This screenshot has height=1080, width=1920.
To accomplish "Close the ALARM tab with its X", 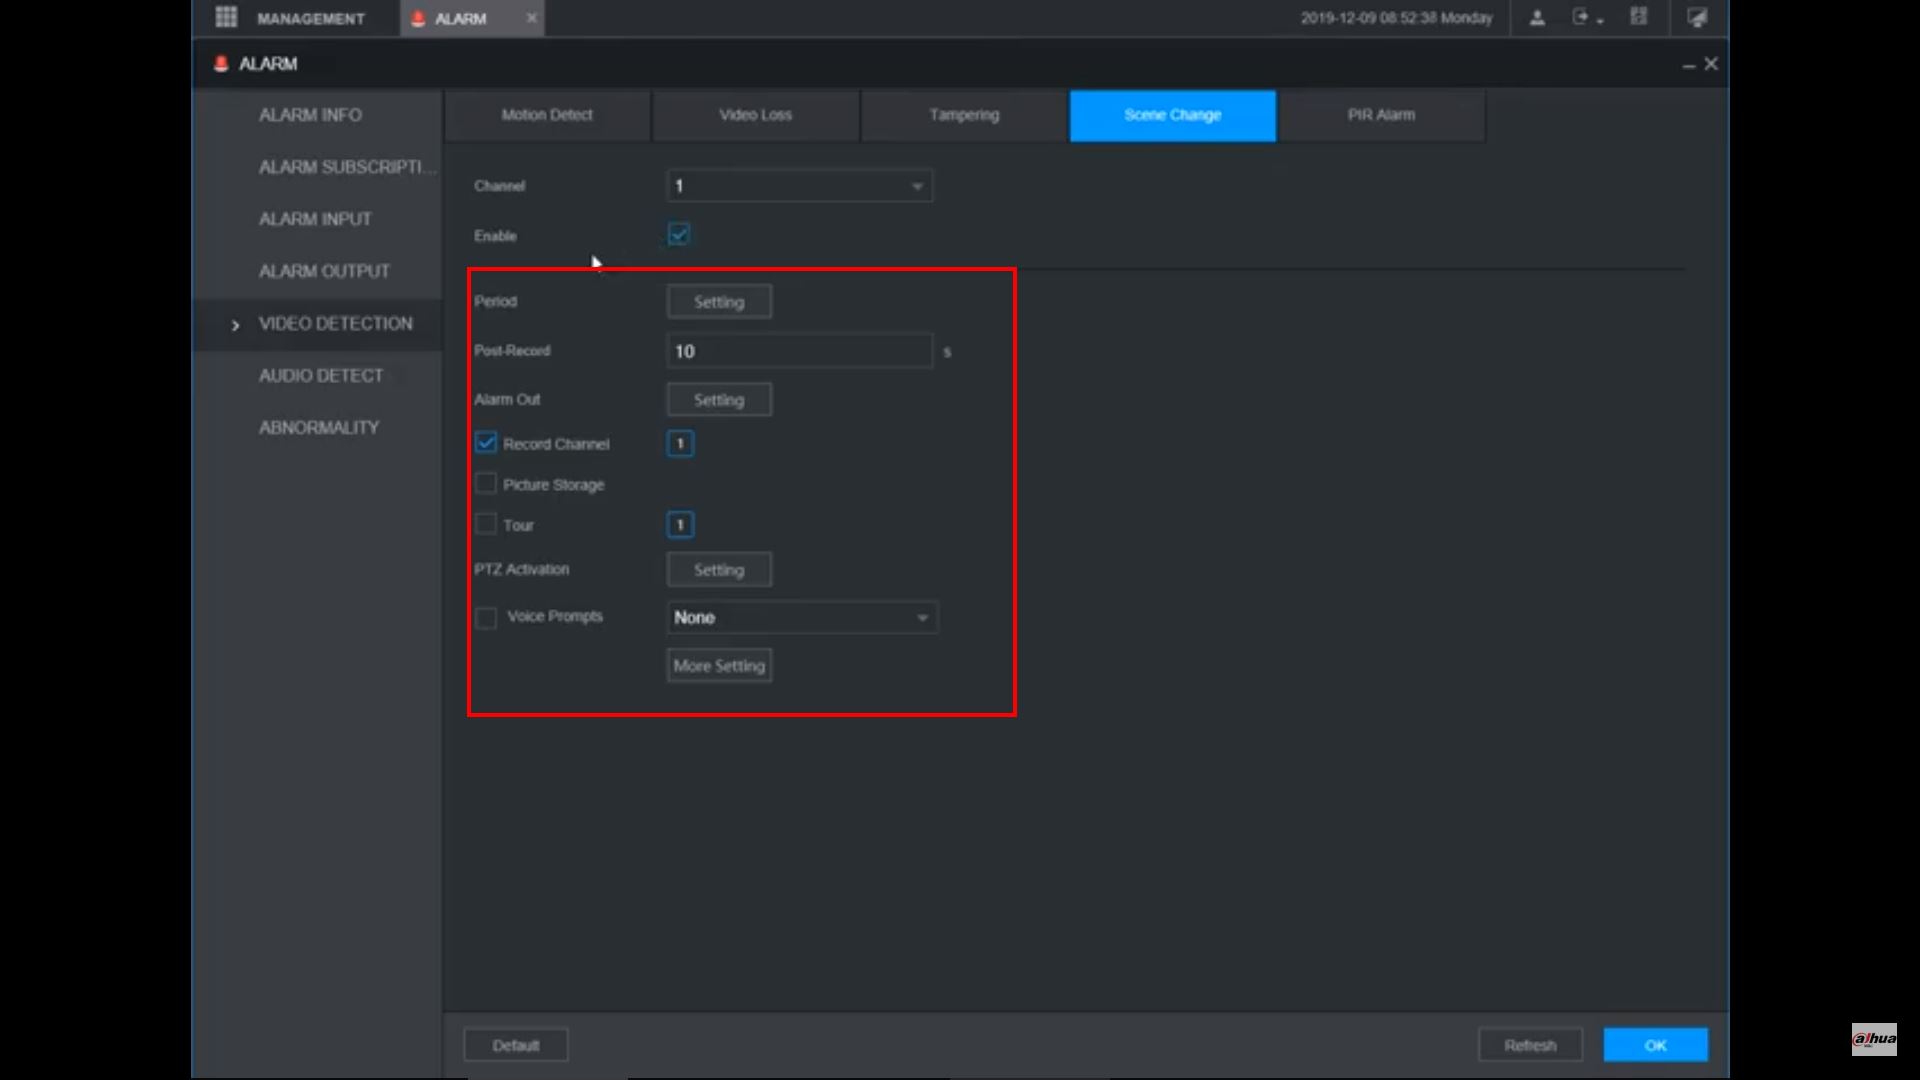I will (x=532, y=18).
